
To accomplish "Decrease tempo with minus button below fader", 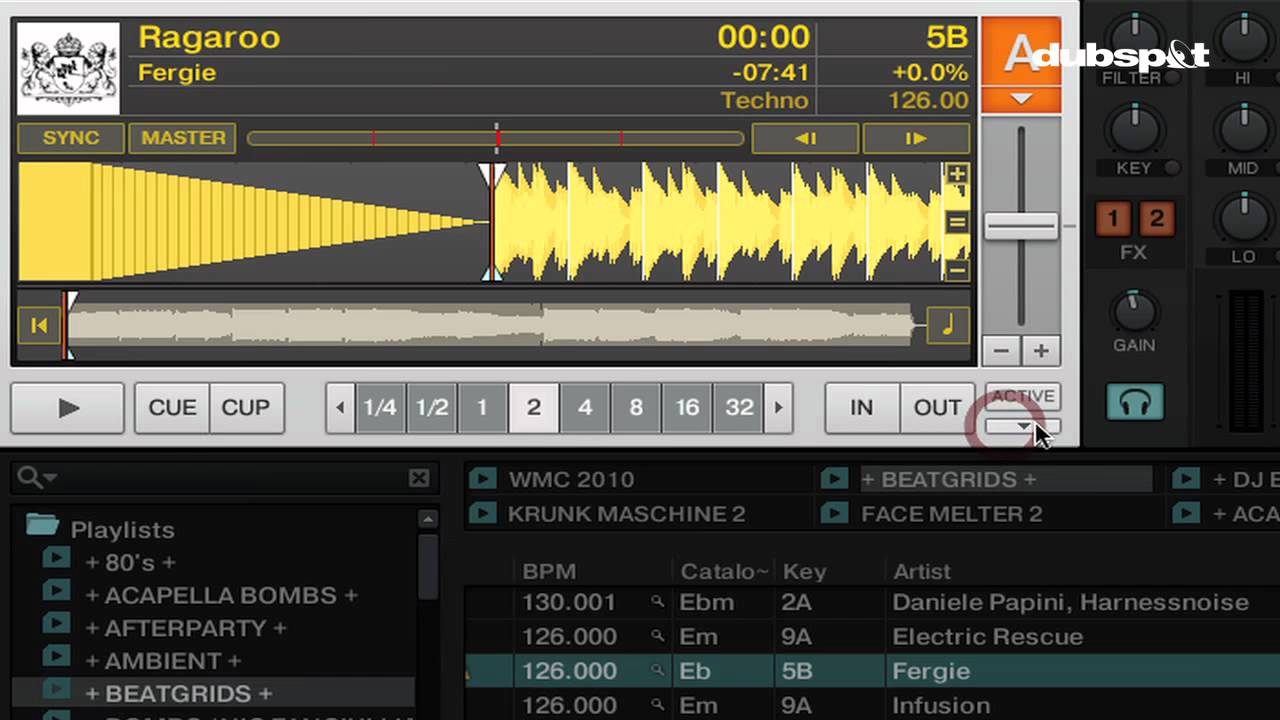I will click(1001, 350).
